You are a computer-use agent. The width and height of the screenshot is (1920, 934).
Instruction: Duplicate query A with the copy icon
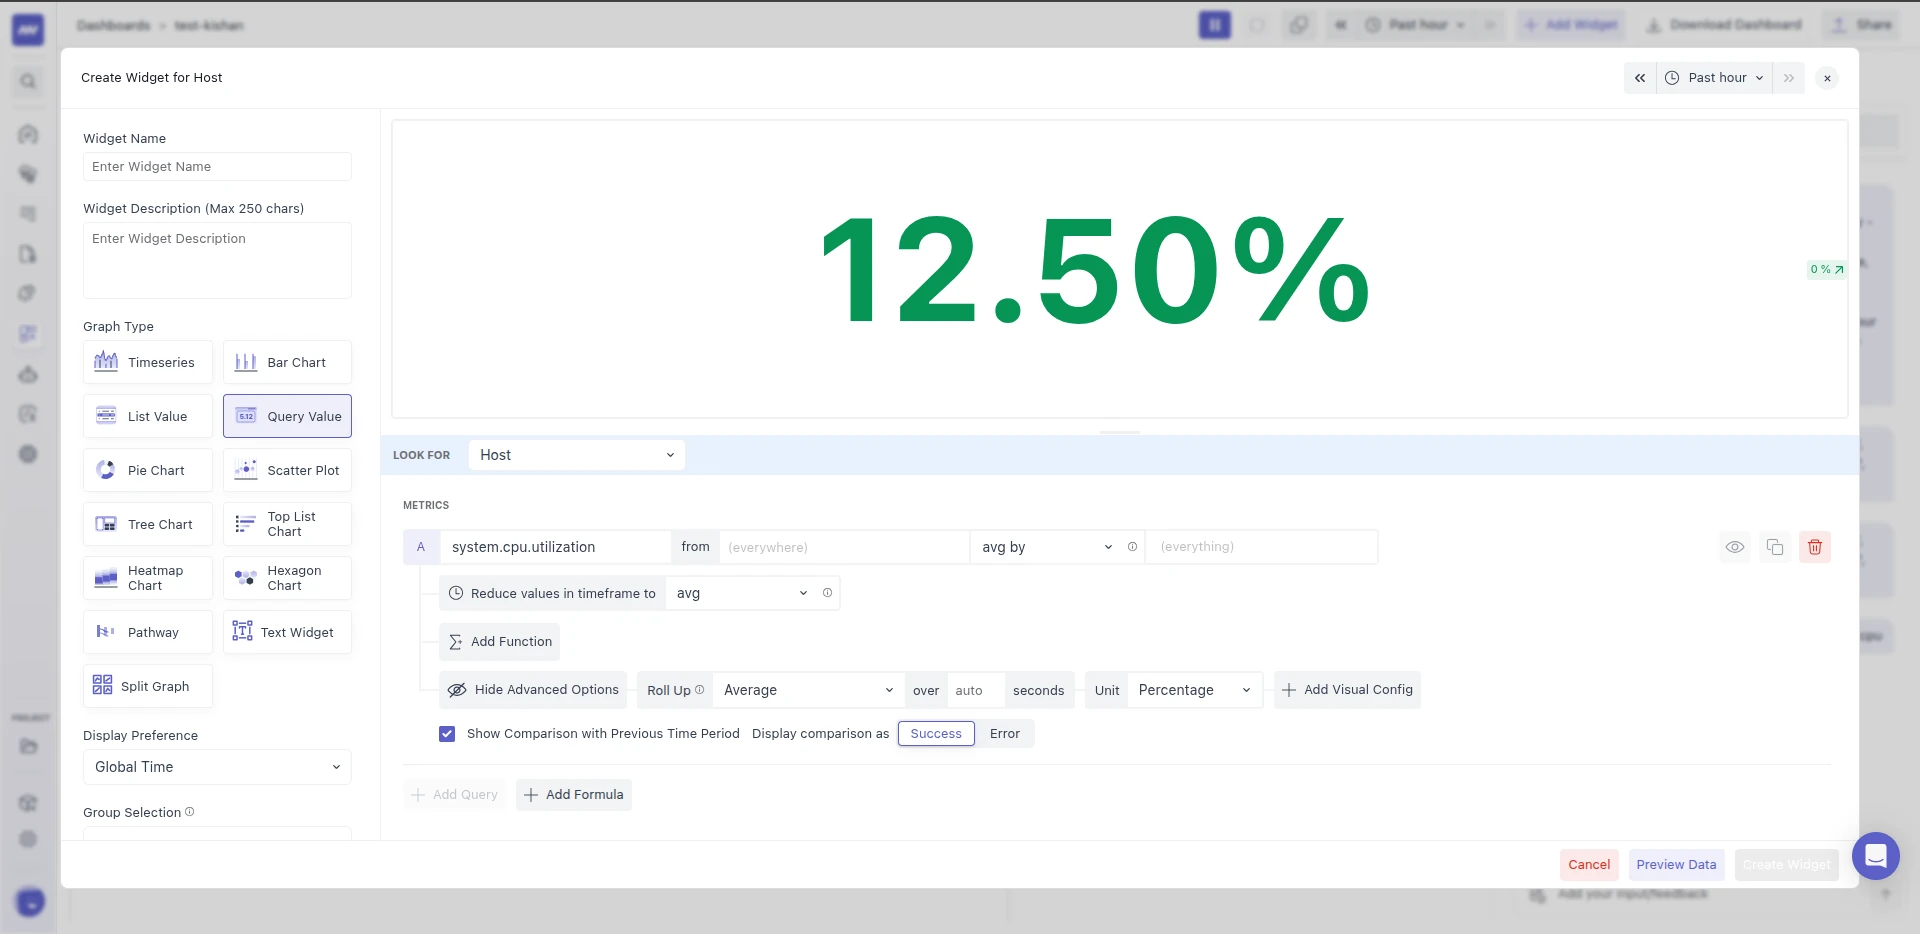coord(1775,547)
